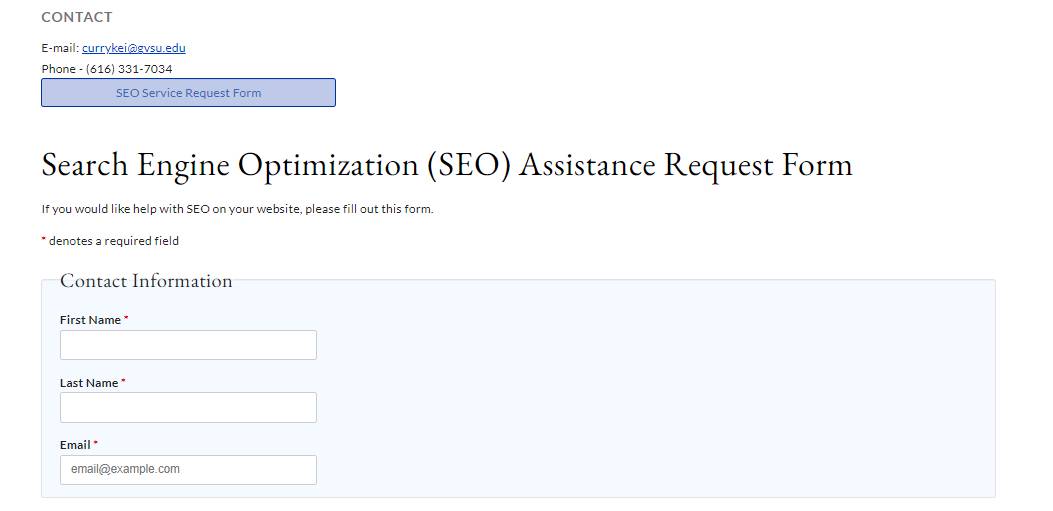Screen dimensions: 1053x511
Task: Focus the Last Name text field
Action: click(188, 407)
